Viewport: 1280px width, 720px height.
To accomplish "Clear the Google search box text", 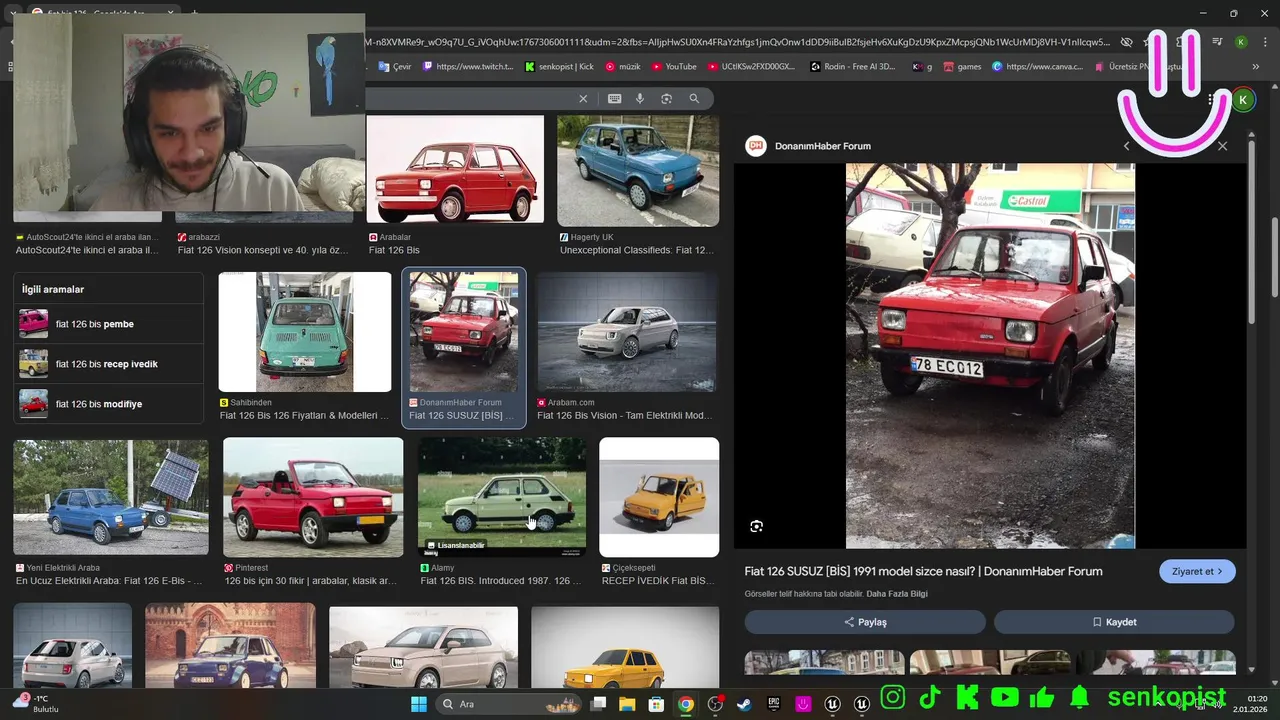I will [x=583, y=99].
